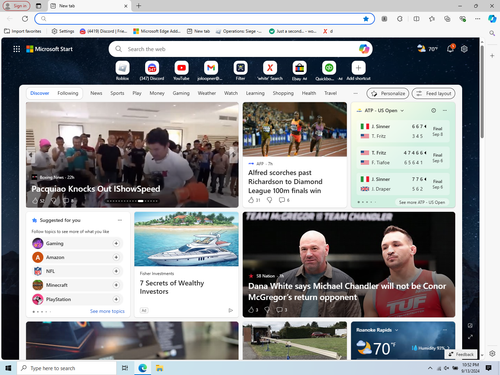
Task: Open the 7 Secrets of Wealthy Investors ad
Action: [x=172, y=287]
